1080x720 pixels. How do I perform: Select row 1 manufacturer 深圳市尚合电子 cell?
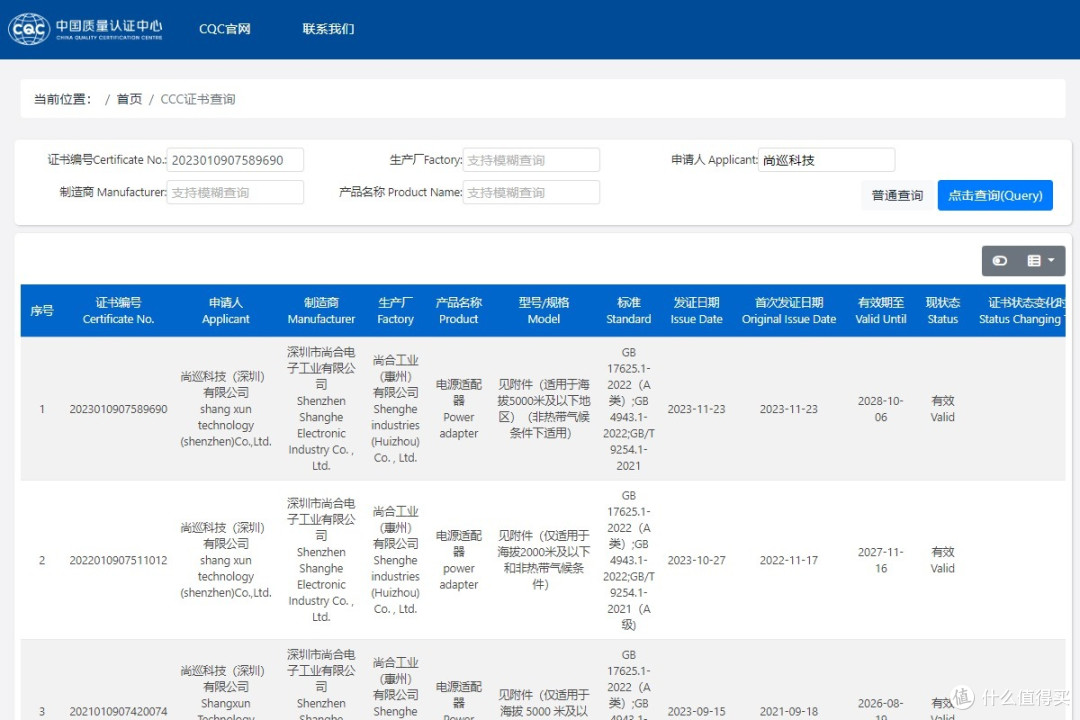pos(321,409)
